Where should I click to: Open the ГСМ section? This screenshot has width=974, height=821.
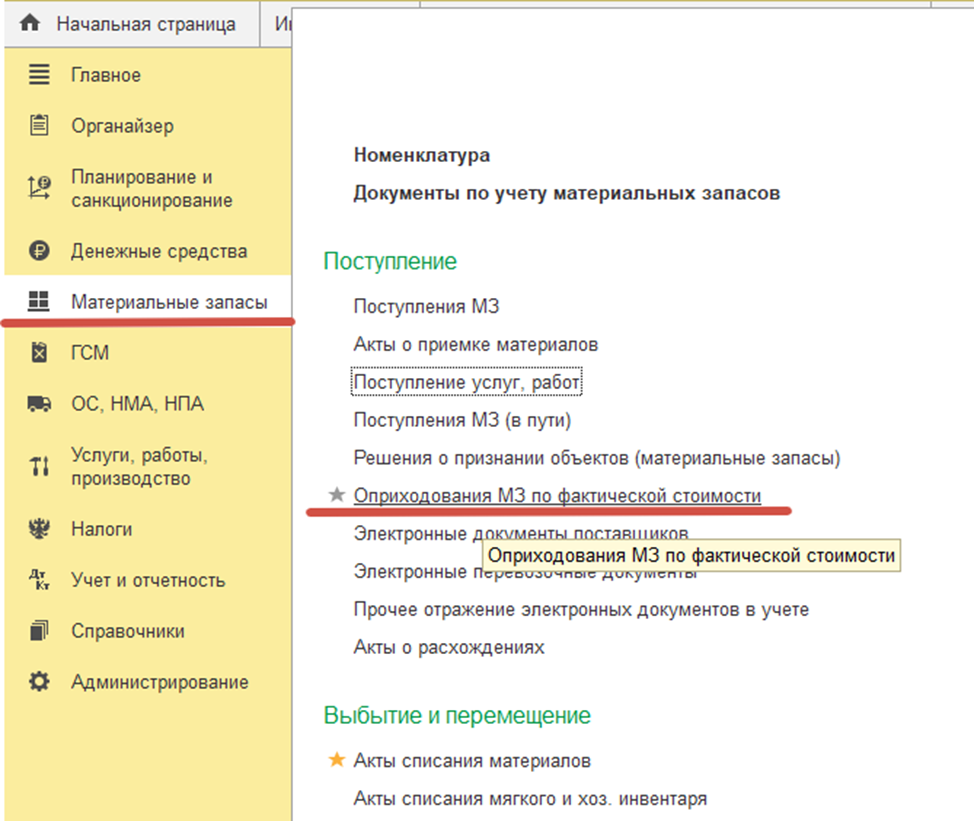tap(90, 353)
